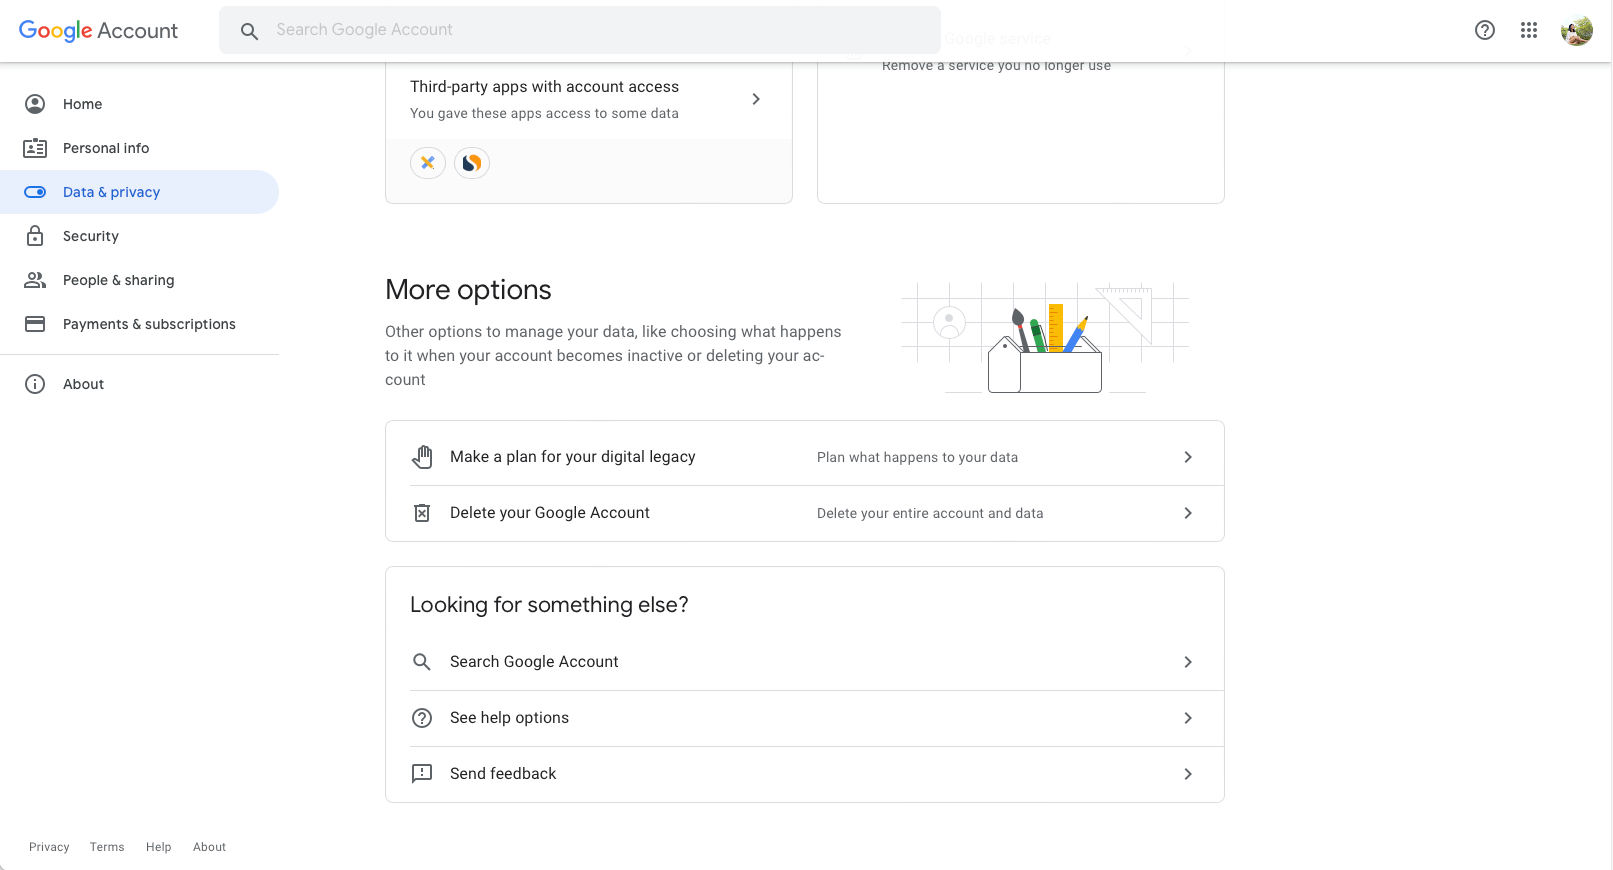1613x870 pixels.
Task: Open the search magnifier icon in top bar
Action: [249, 30]
